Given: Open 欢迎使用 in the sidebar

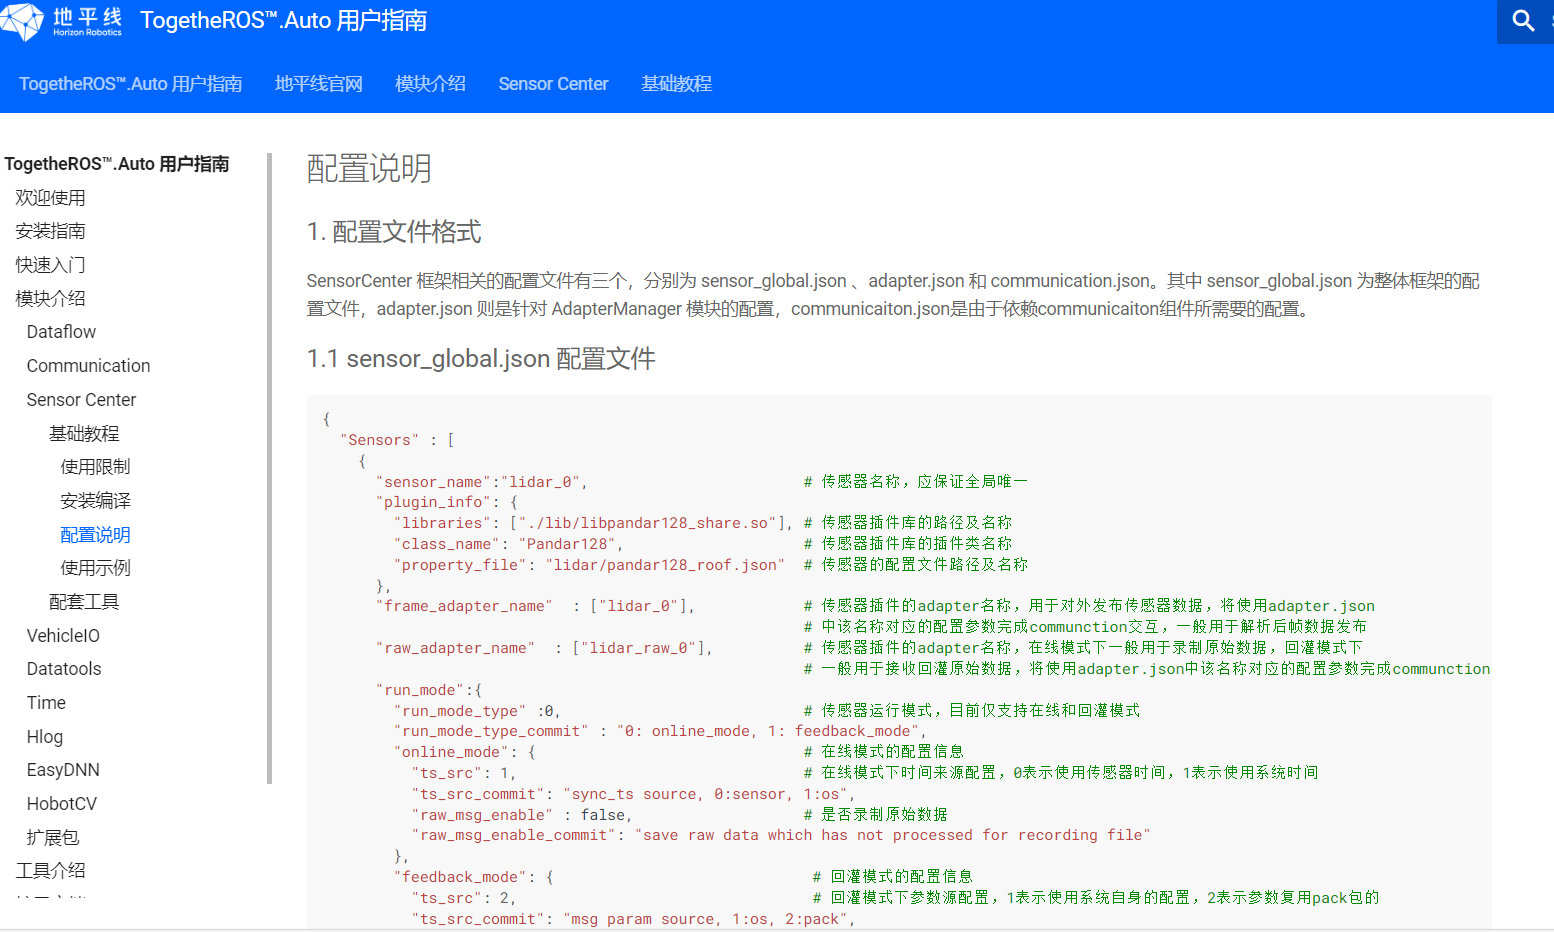Looking at the screenshot, I should click(x=50, y=198).
